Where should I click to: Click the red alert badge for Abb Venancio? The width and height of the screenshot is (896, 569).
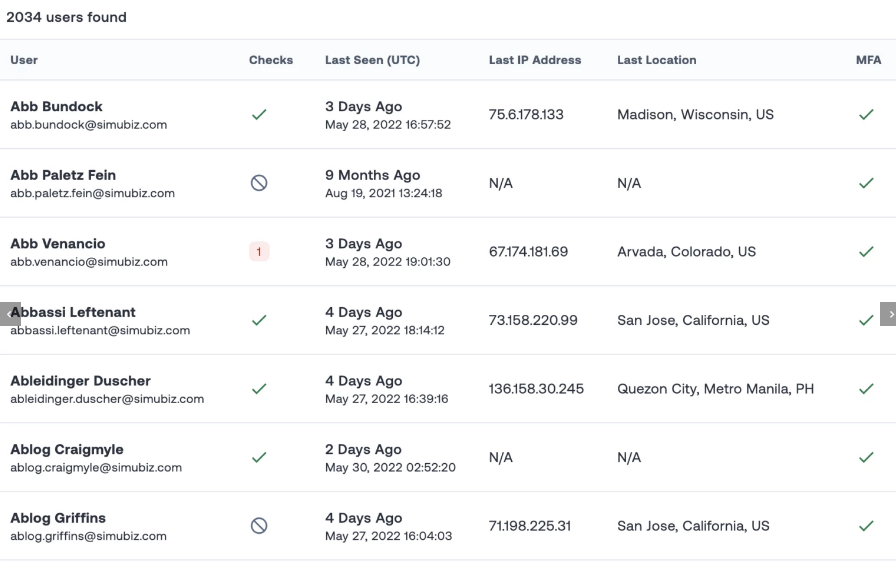pos(259,252)
